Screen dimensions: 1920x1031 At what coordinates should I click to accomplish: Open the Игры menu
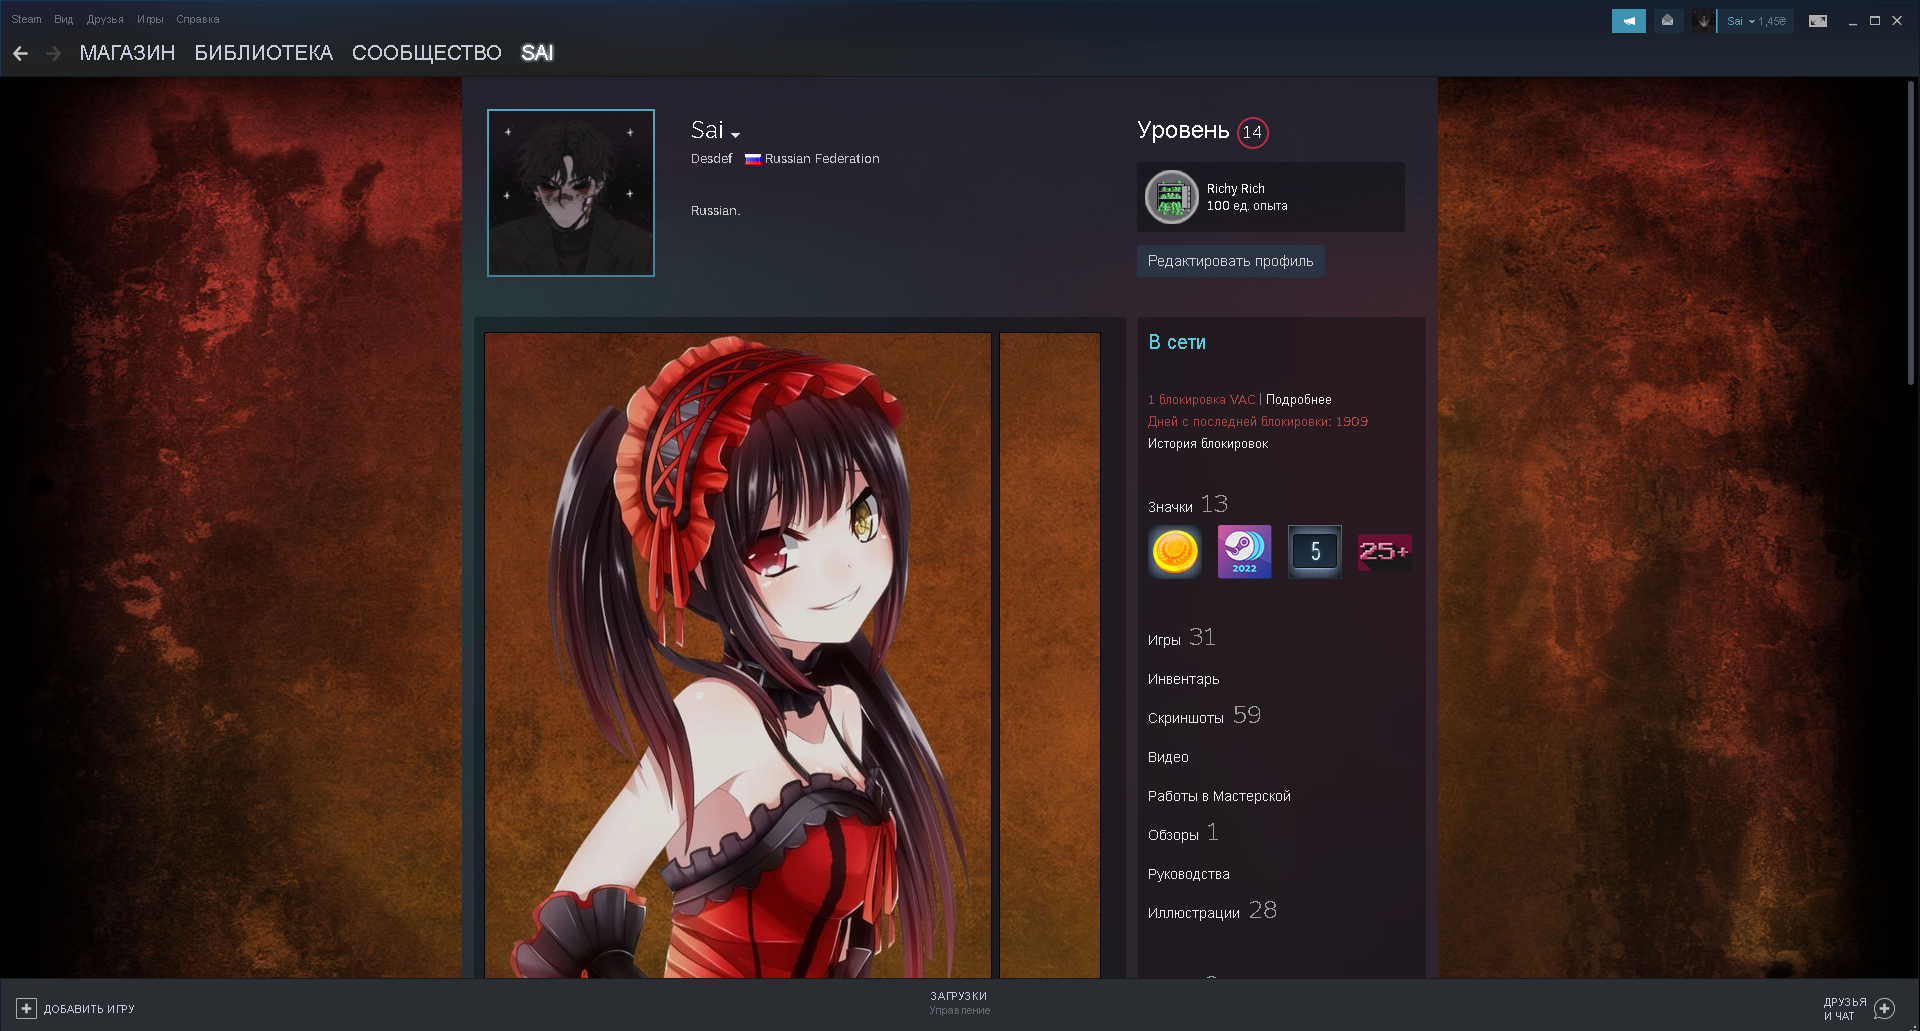coord(150,19)
